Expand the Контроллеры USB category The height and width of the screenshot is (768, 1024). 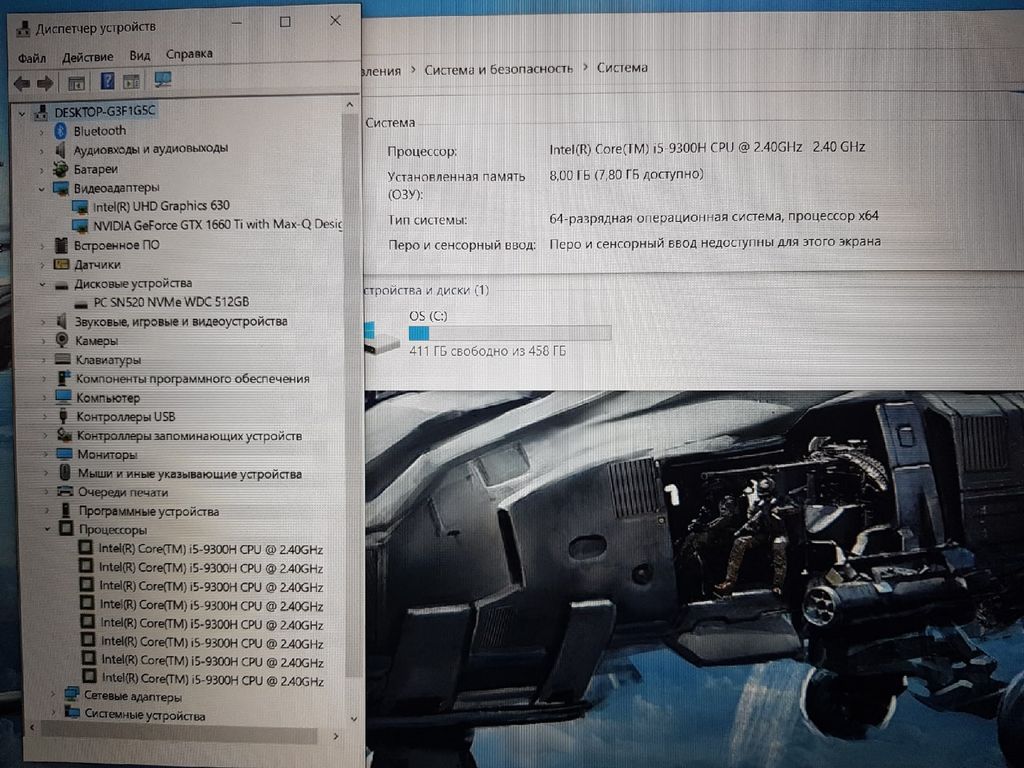click(45, 417)
